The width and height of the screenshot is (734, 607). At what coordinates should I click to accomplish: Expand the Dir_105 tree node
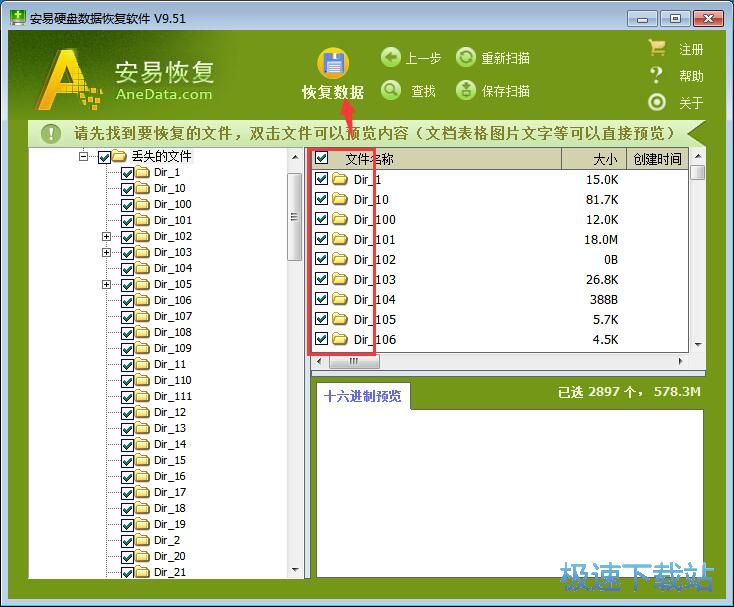106,284
